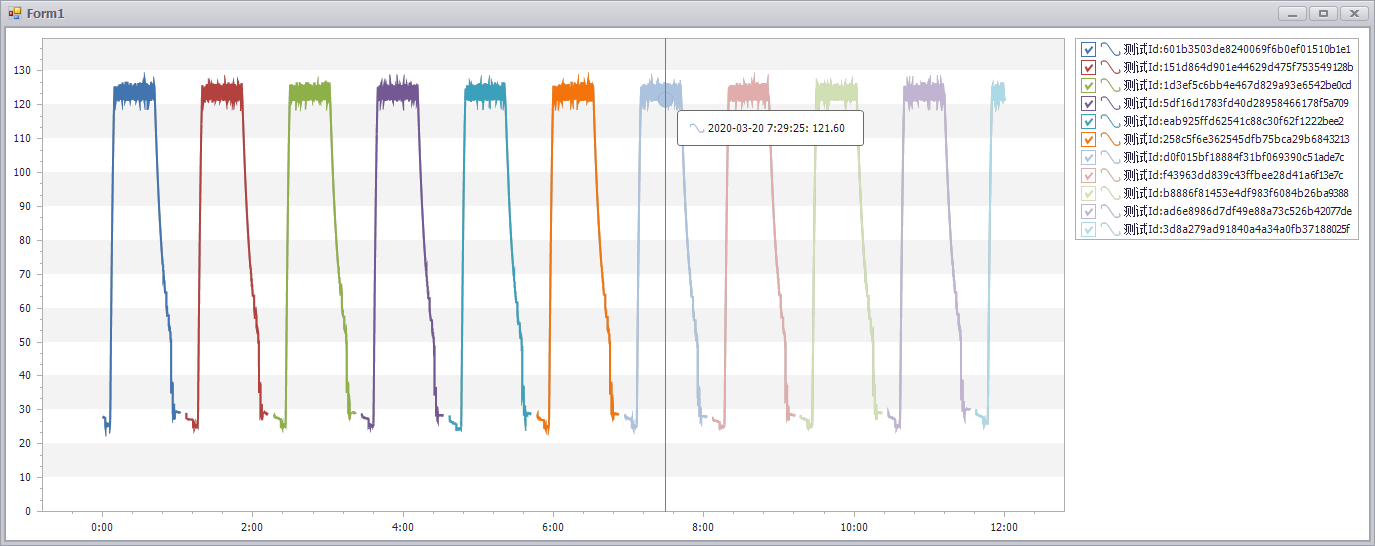This screenshot has height=546, width=1375.
Task: Hide the eab925ffd625 series via checkbox
Action: tap(1089, 121)
